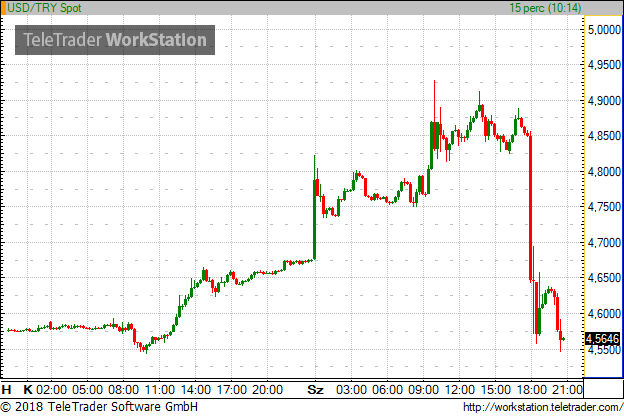Click the 05:00 time axis label

coord(88,389)
